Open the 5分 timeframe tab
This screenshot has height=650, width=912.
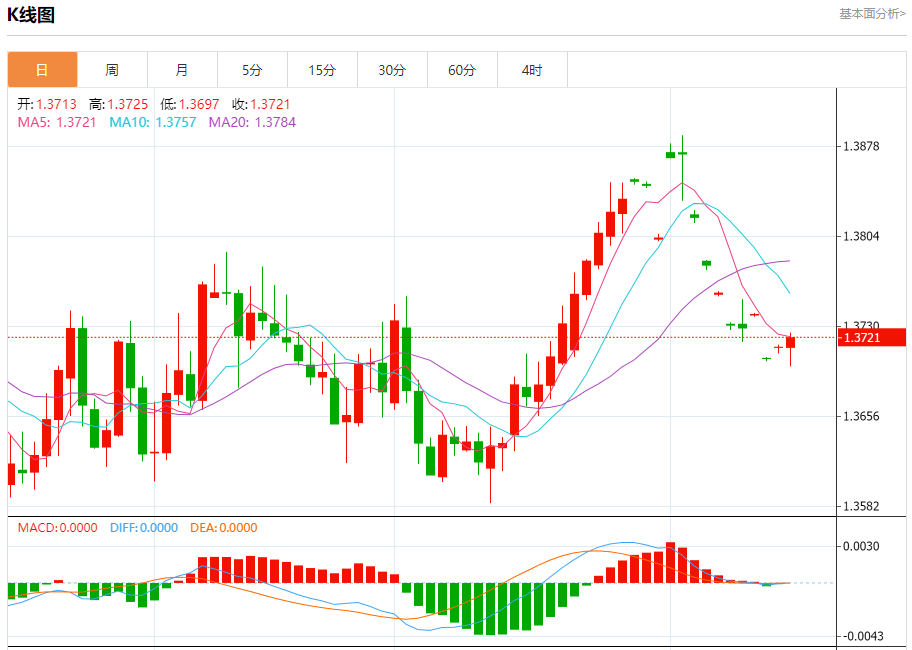252,70
